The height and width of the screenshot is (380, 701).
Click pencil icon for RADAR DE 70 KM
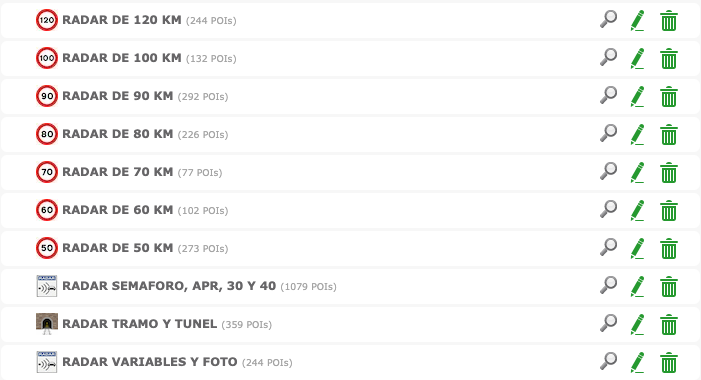click(638, 173)
